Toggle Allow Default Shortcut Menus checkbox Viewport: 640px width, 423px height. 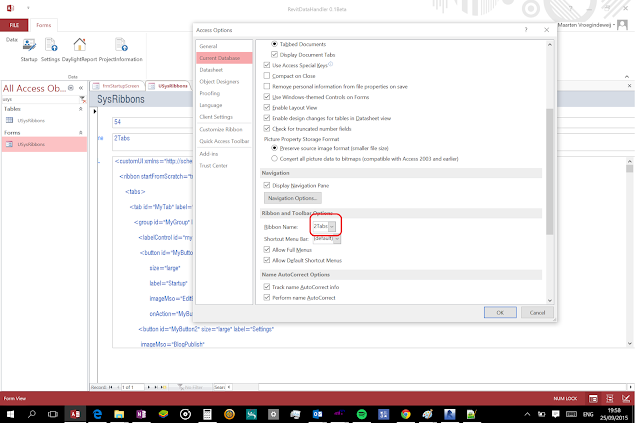point(267,260)
